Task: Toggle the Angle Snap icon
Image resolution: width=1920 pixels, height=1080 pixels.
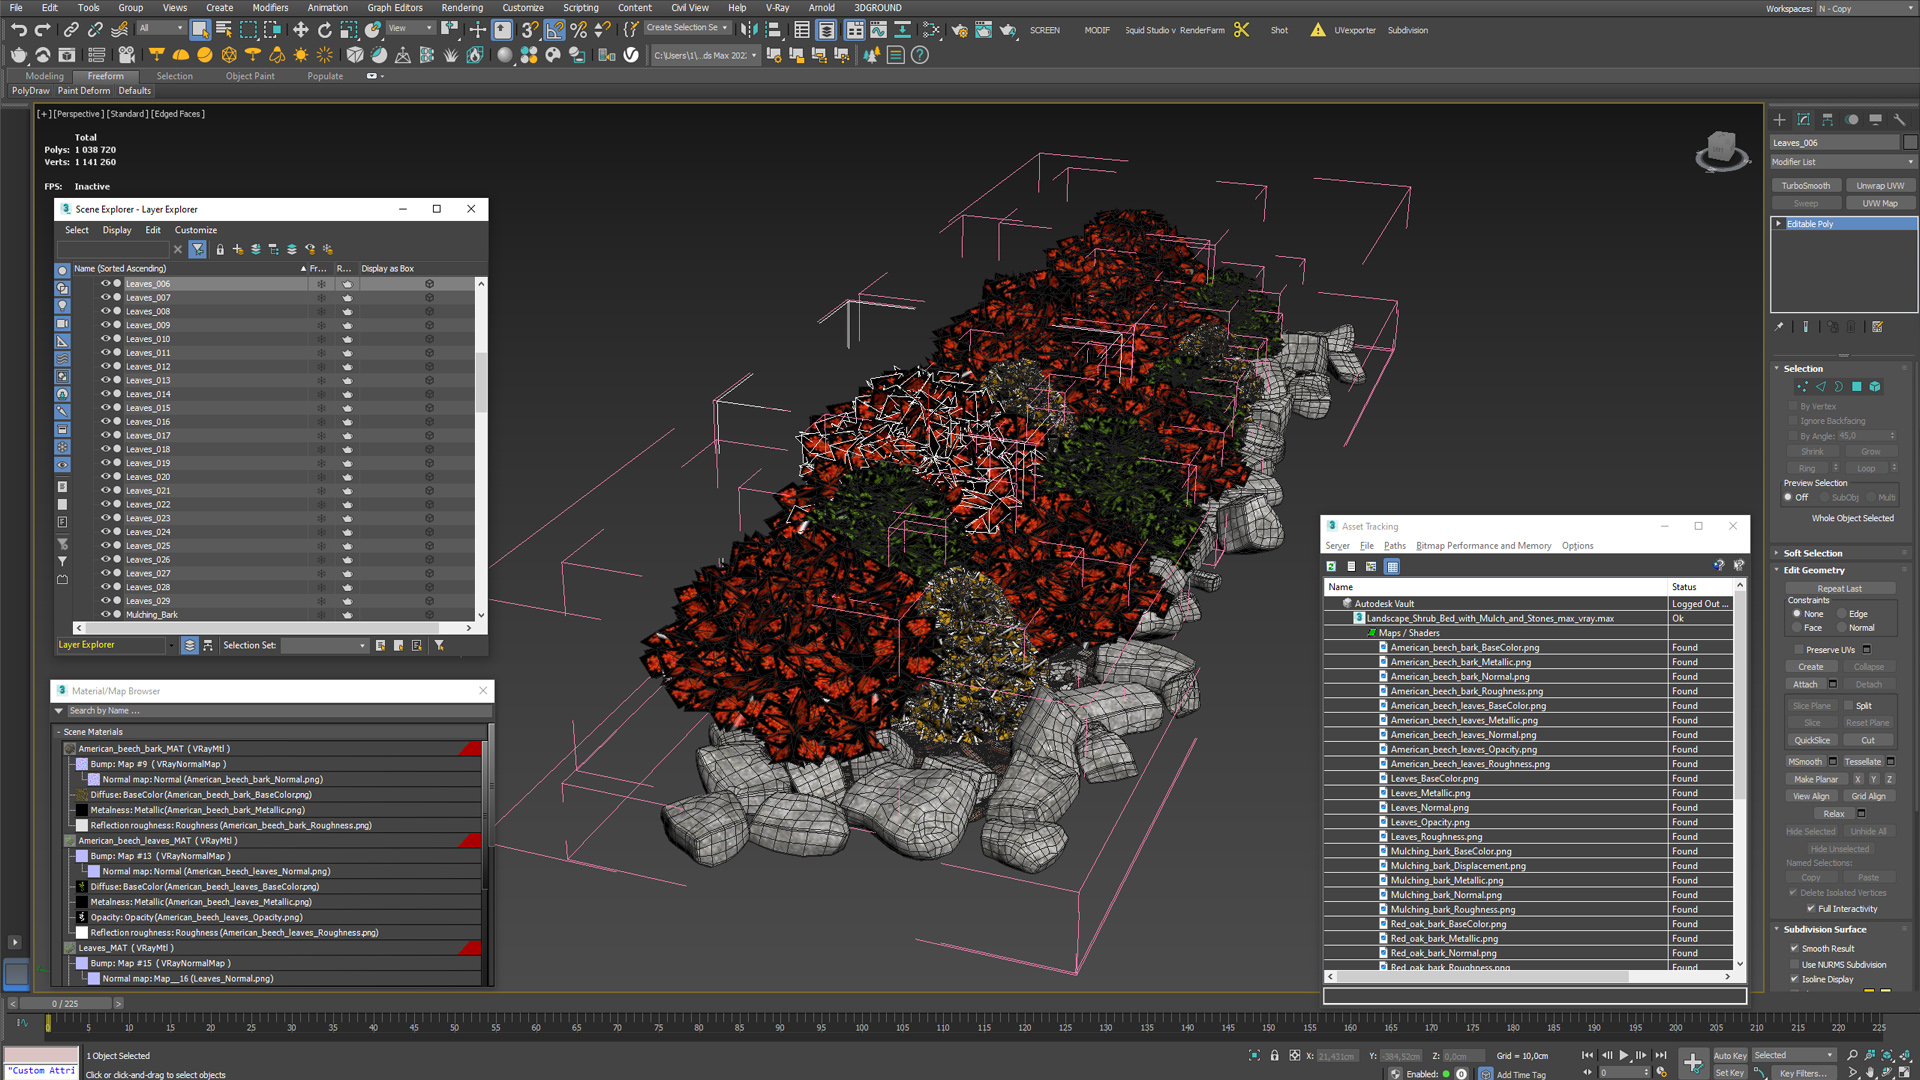Action: click(555, 30)
